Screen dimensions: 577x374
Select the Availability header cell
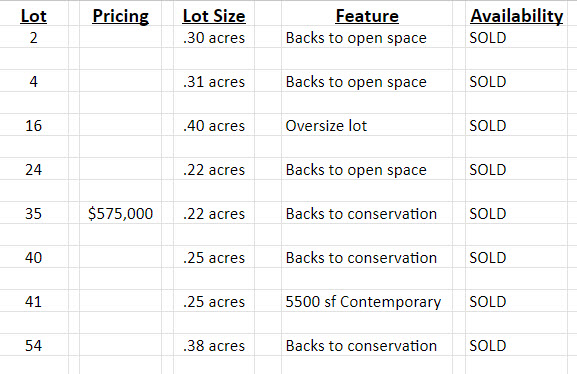pos(517,16)
